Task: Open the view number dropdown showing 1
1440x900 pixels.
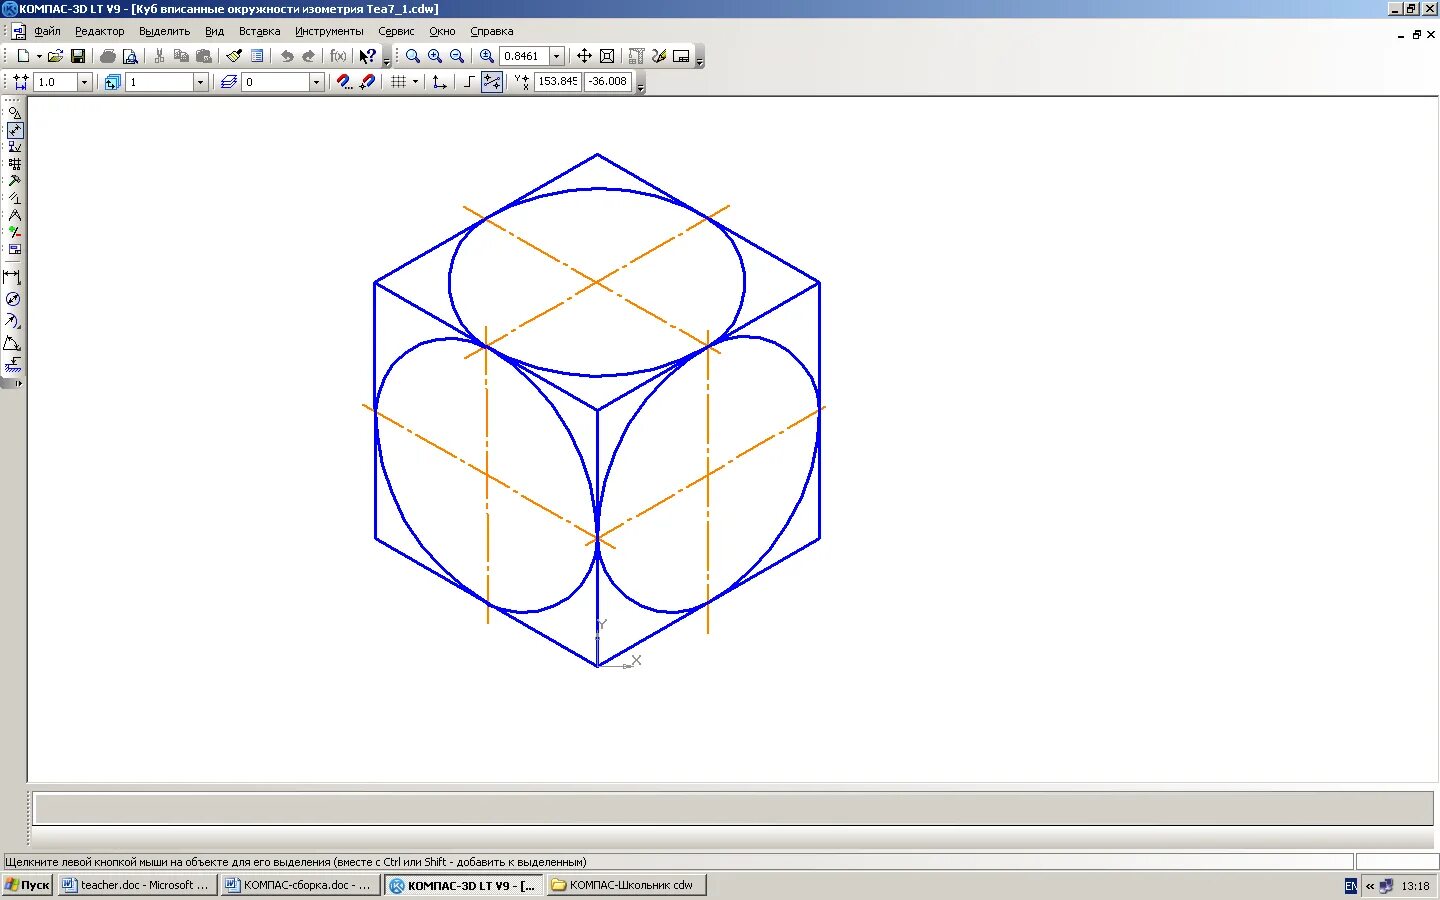Action: [x=200, y=82]
